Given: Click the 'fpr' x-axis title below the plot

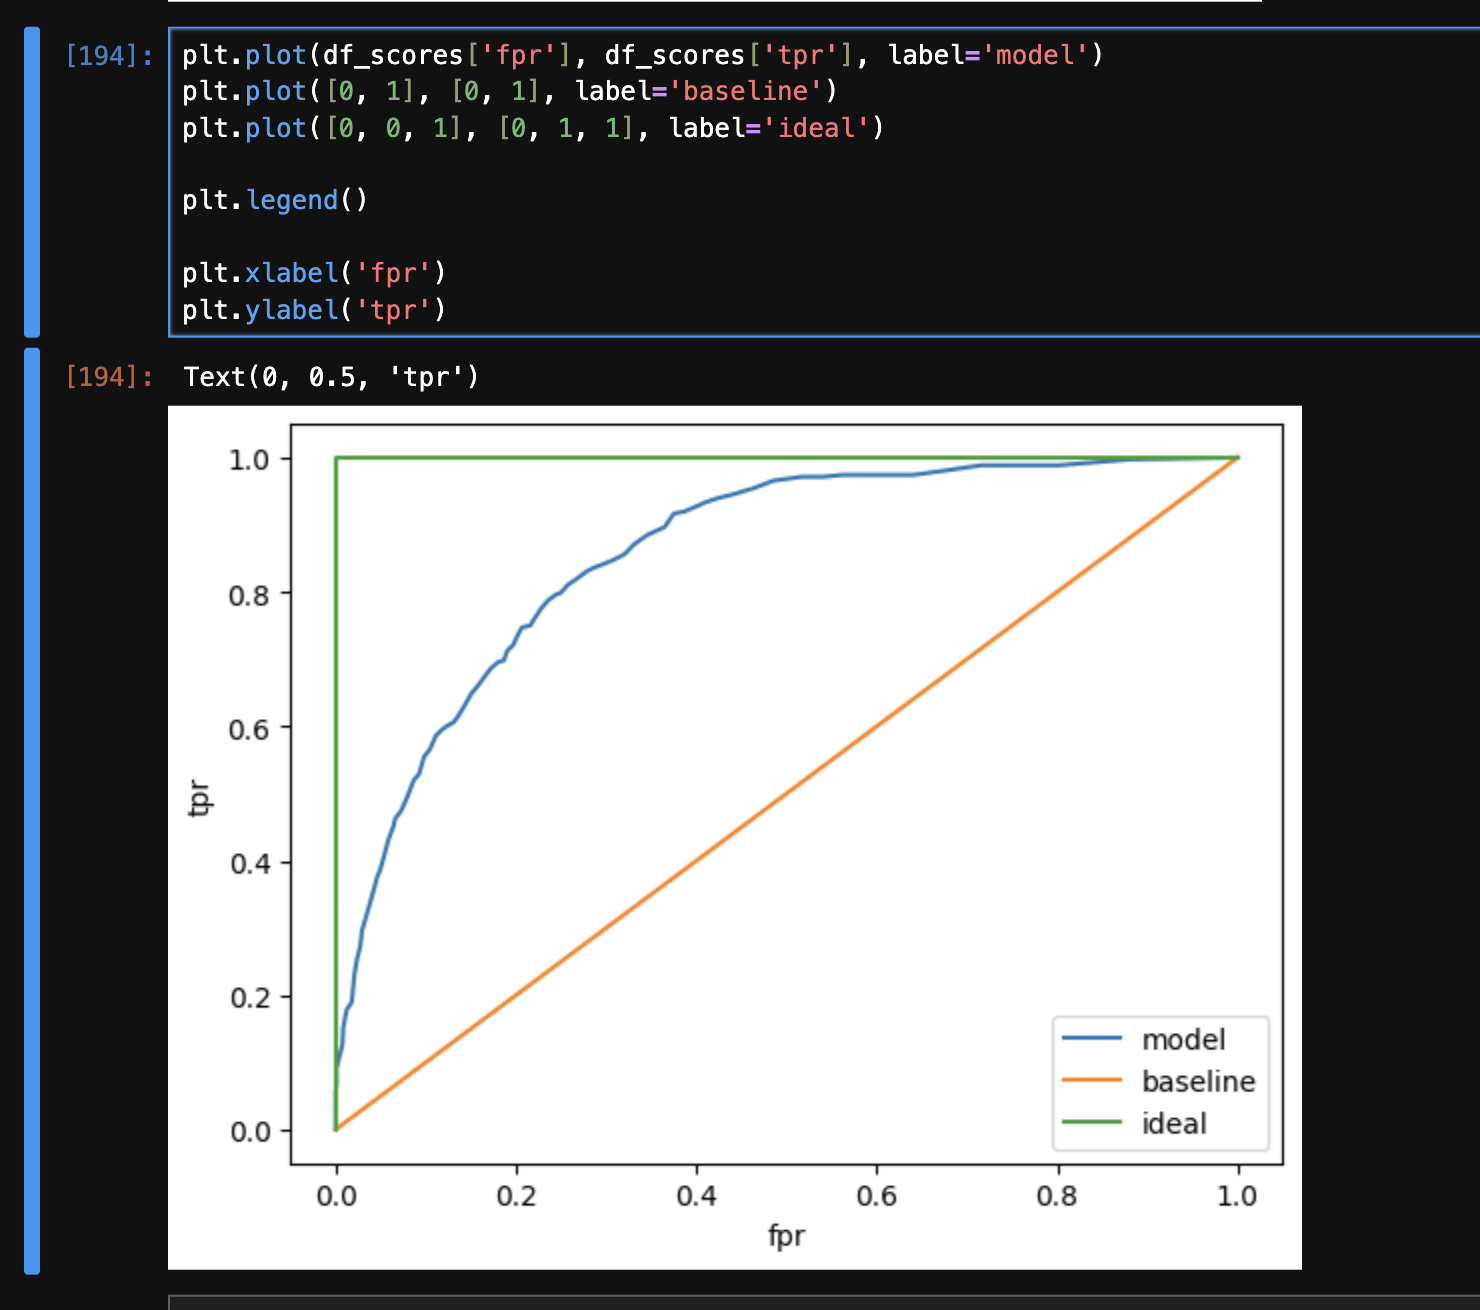Looking at the screenshot, I should tap(786, 1236).
